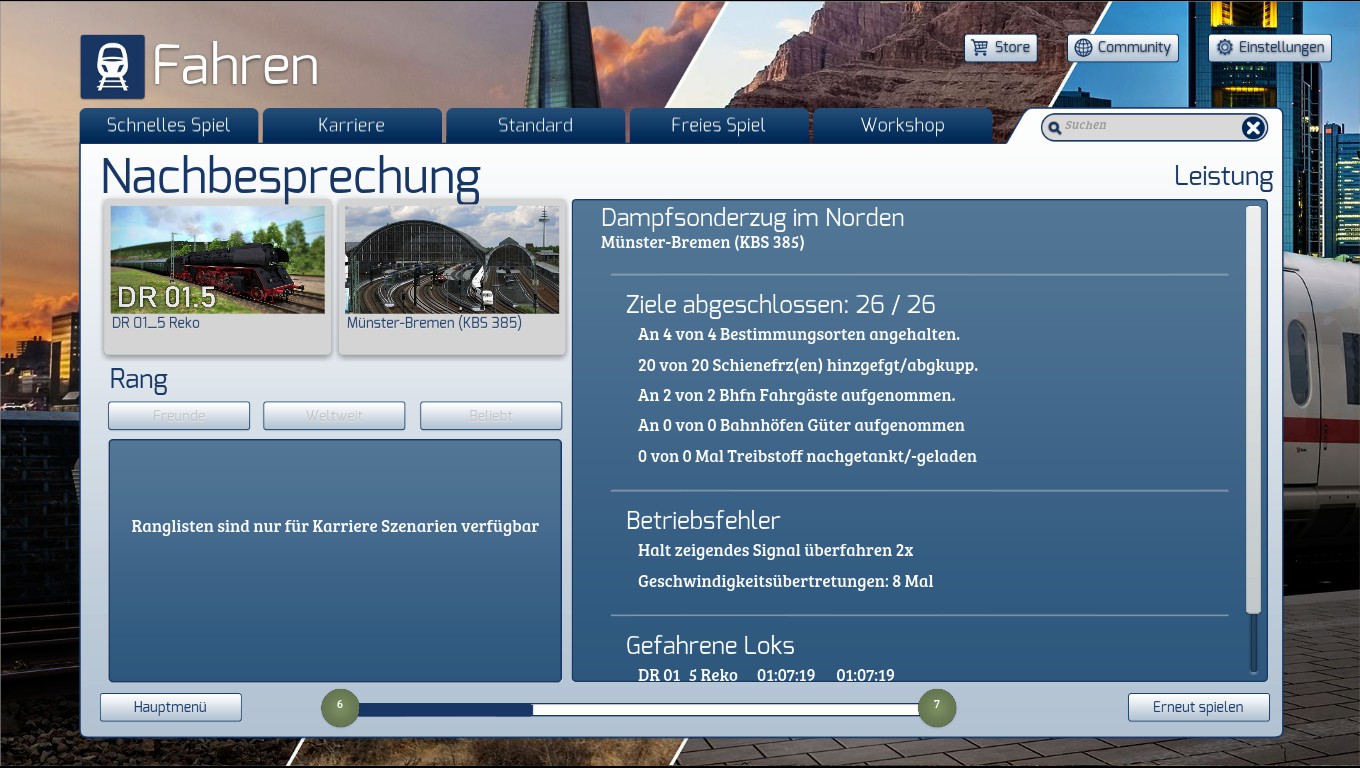Select the Weltweit ranking button
Image resolution: width=1360 pixels, height=768 pixels.
(x=334, y=416)
